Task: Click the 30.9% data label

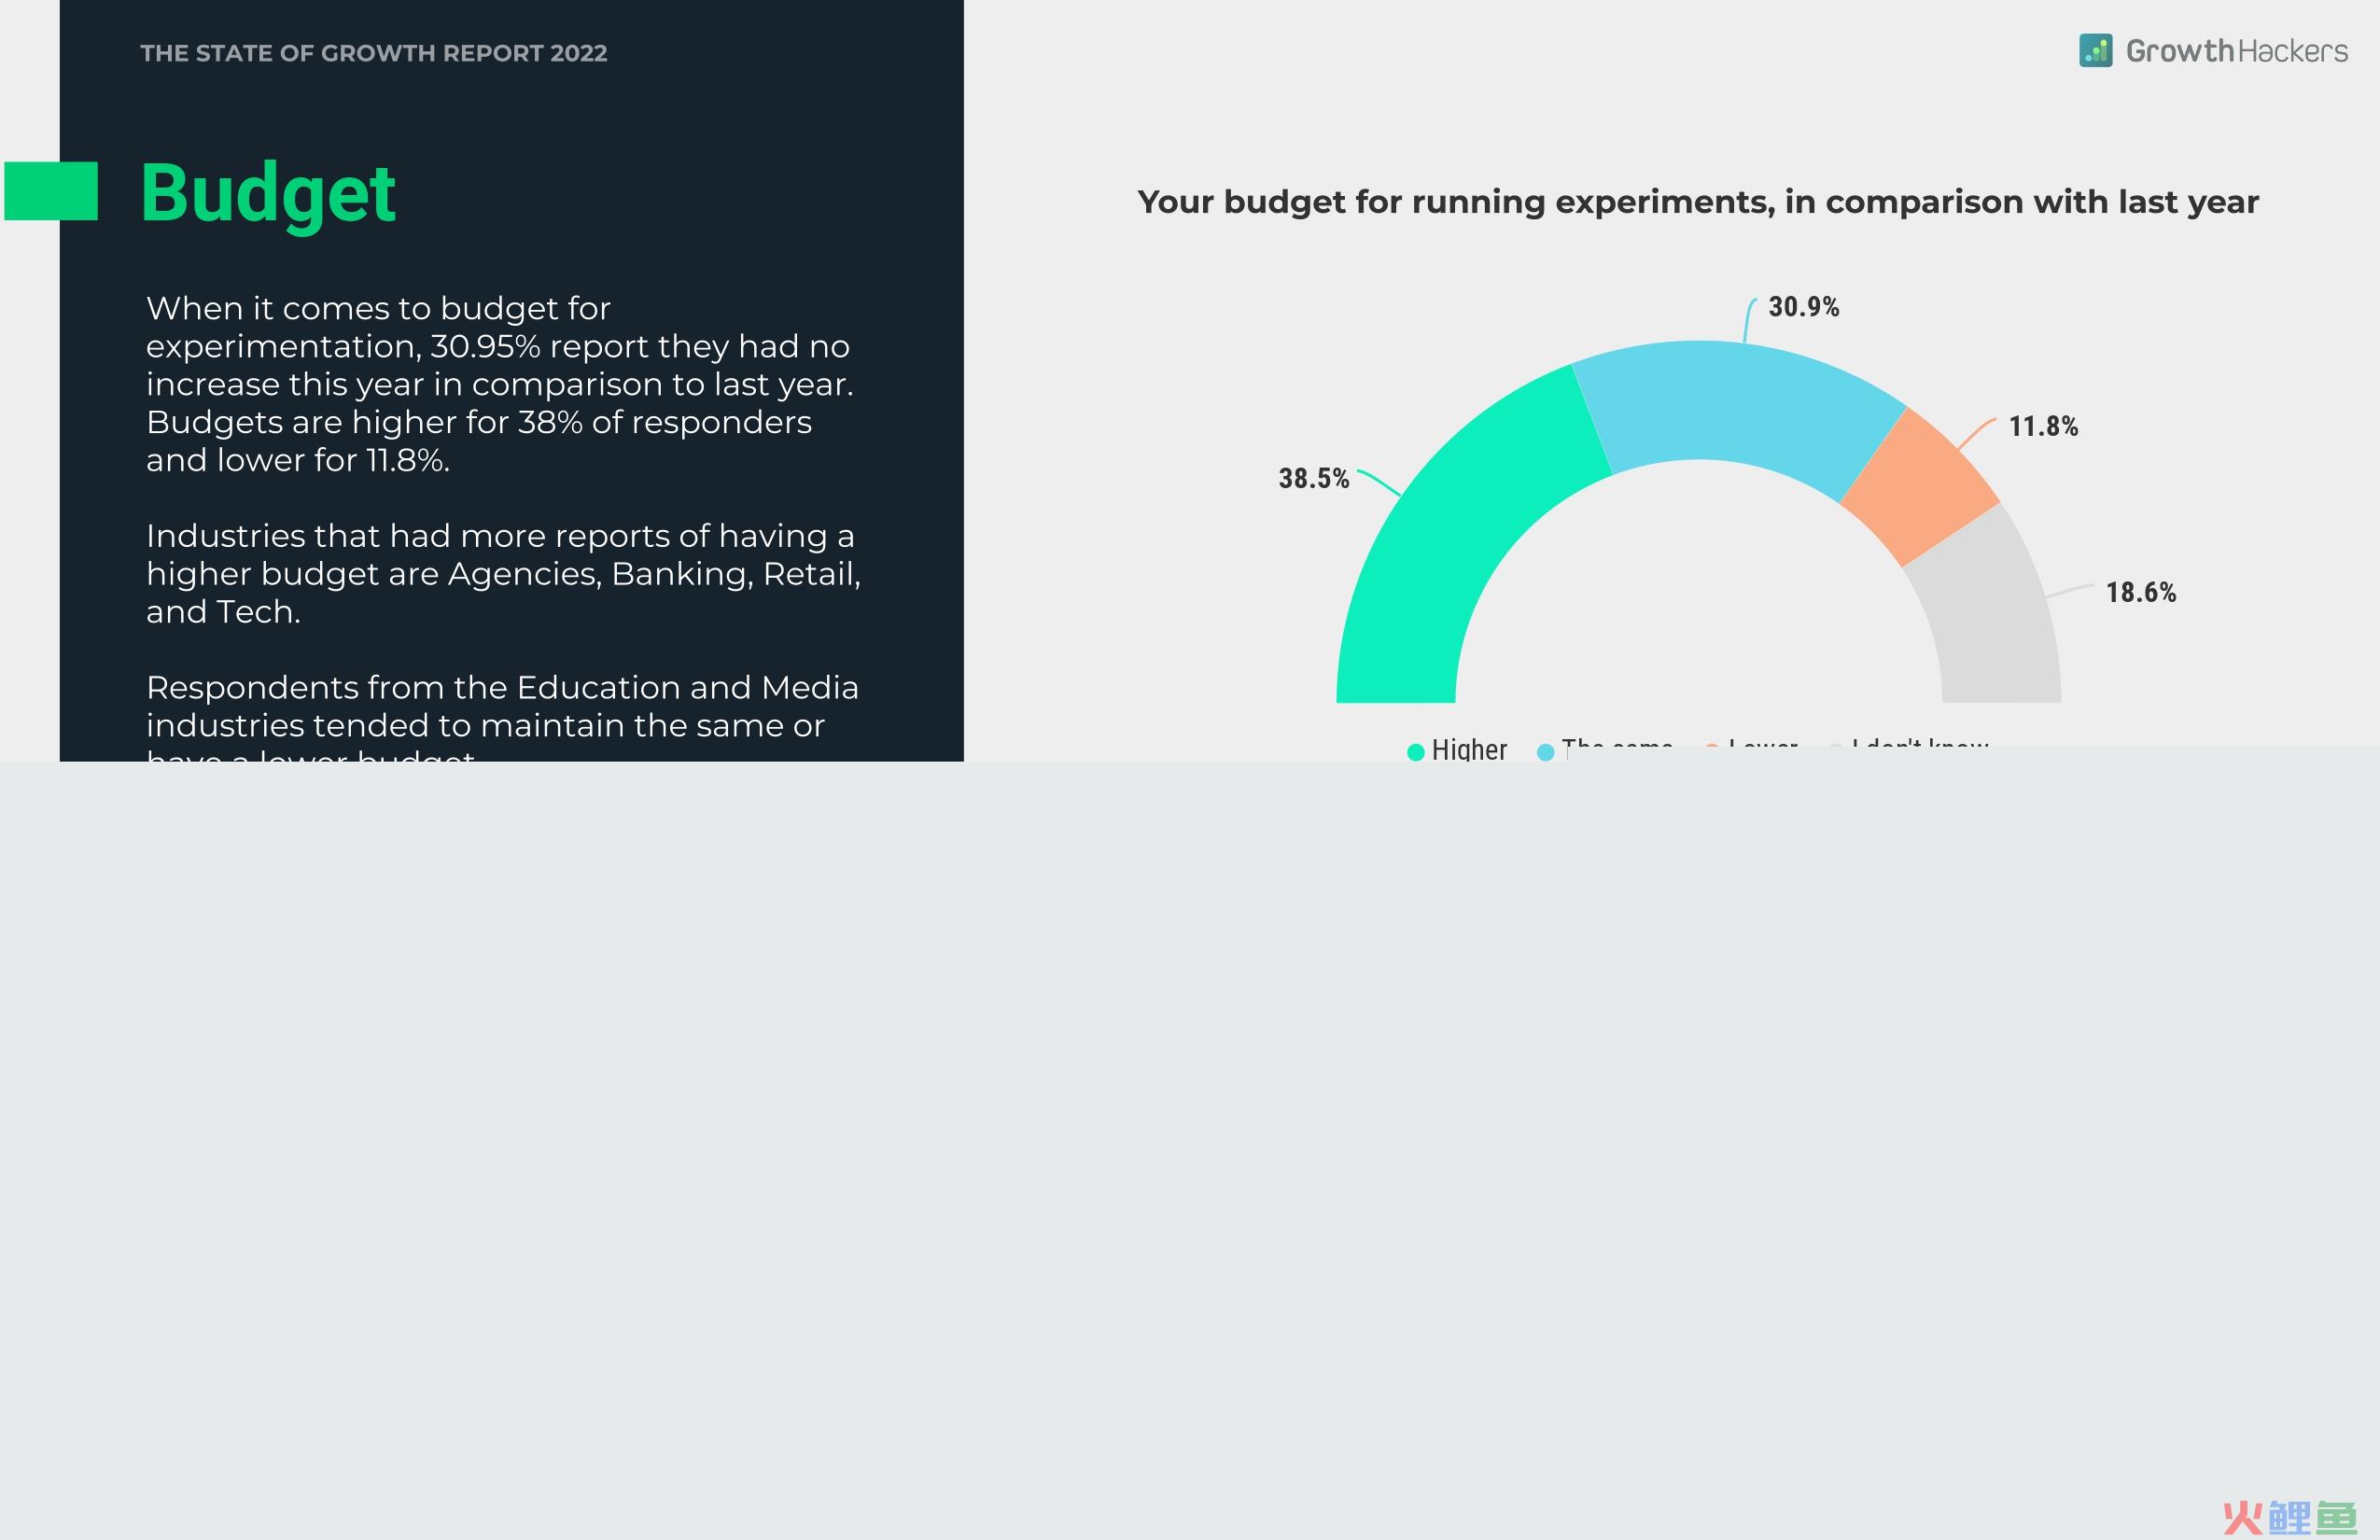Action: coord(1803,307)
